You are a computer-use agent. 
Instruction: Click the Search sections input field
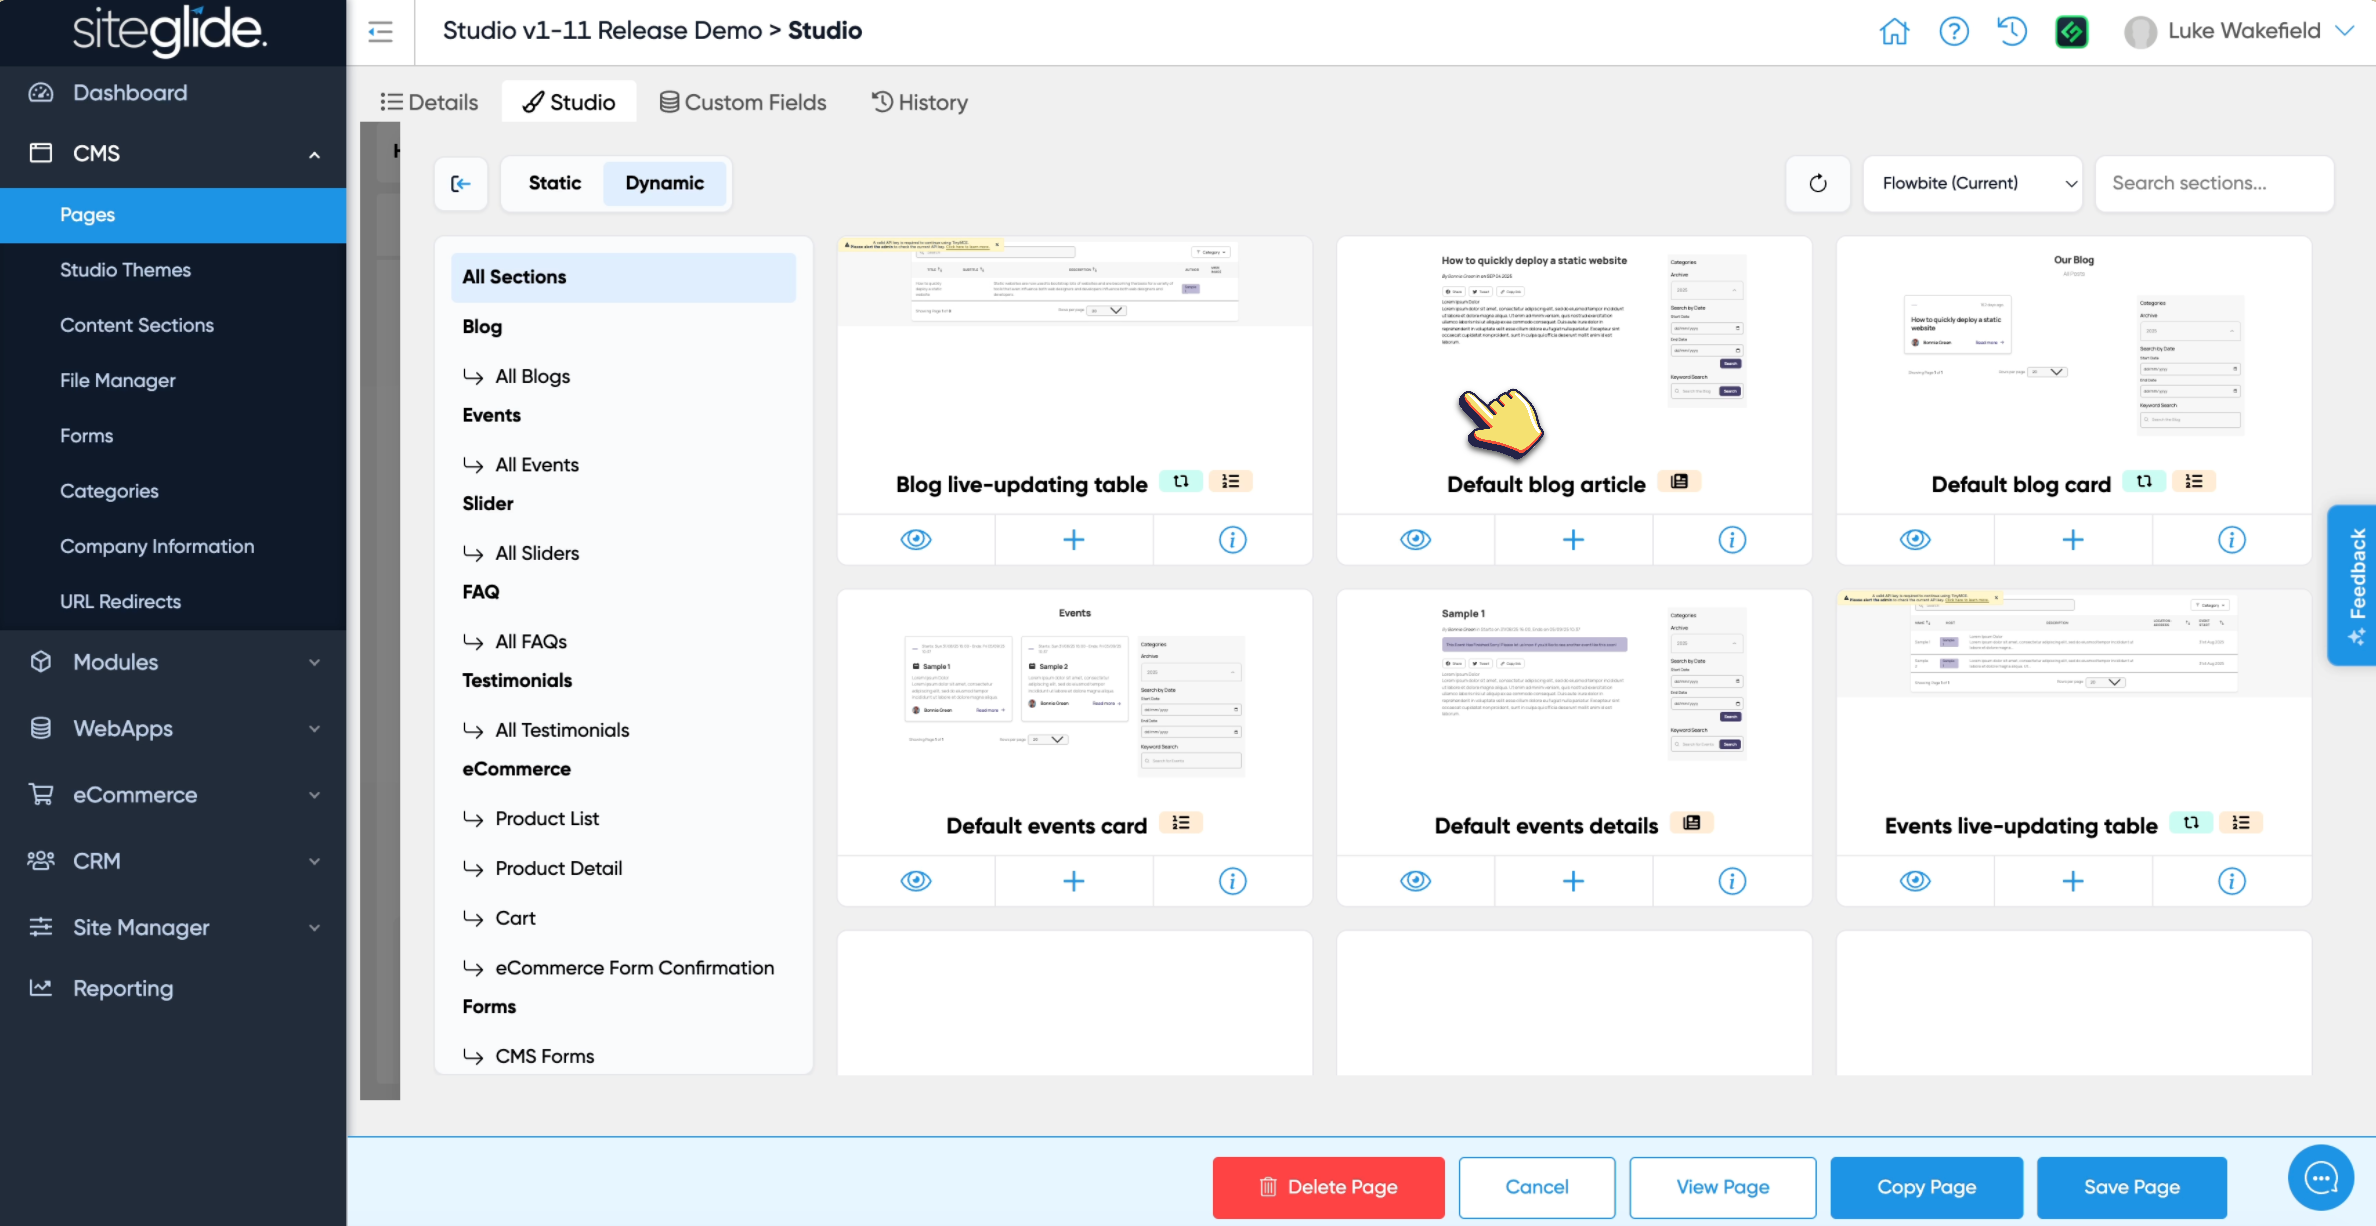2213,184
